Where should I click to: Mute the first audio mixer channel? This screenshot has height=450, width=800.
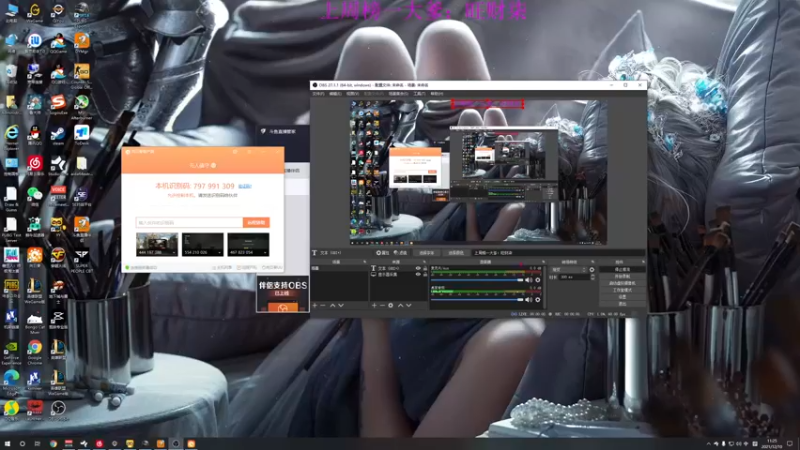point(529,280)
